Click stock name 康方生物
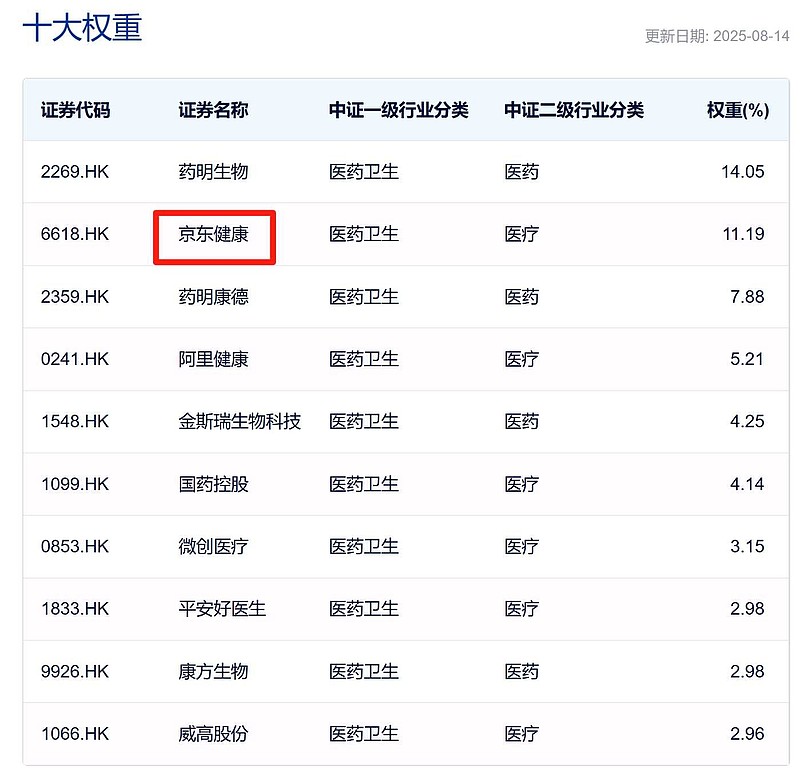The height and width of the screenshot is (774, 800). [x=213, y=671]
